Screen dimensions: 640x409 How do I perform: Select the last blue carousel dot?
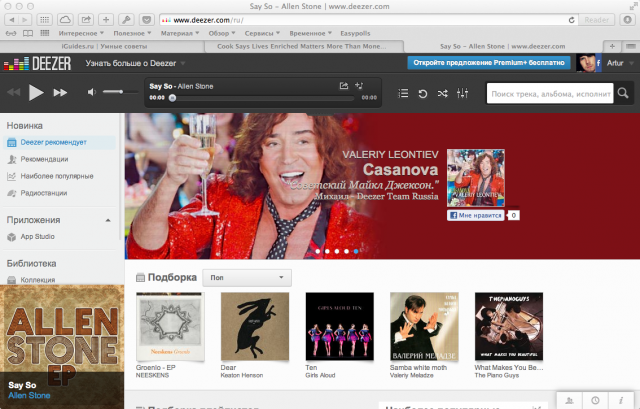(356, 251)
